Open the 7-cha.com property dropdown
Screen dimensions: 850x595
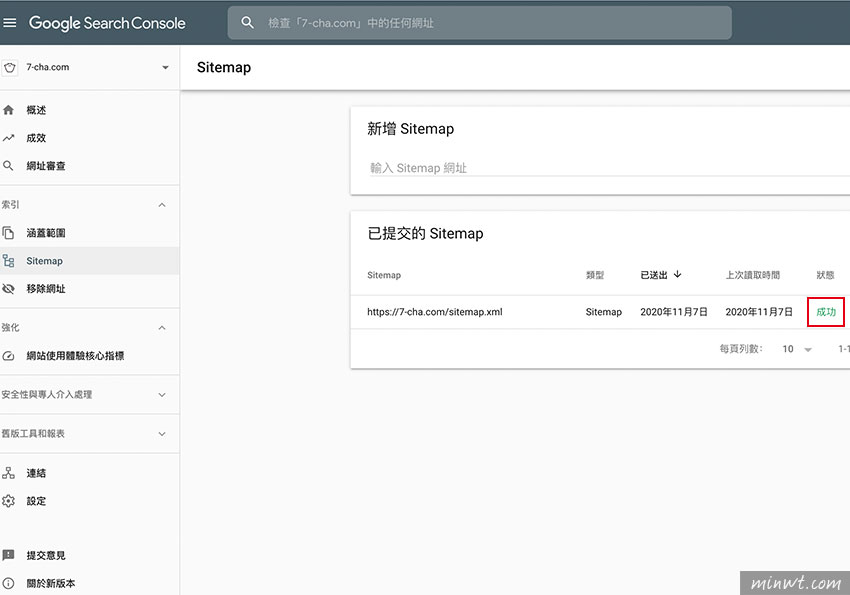click(165, 68)
